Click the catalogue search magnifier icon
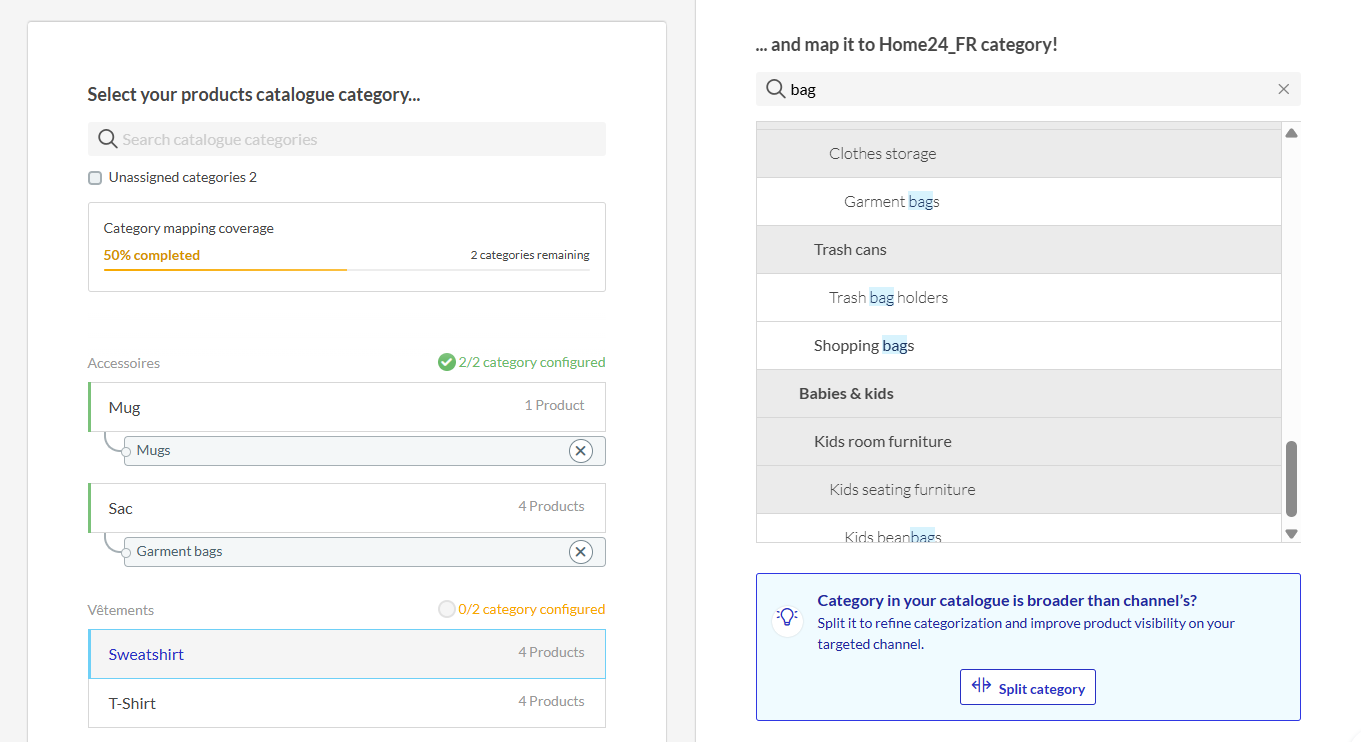 tap(108, 139)
